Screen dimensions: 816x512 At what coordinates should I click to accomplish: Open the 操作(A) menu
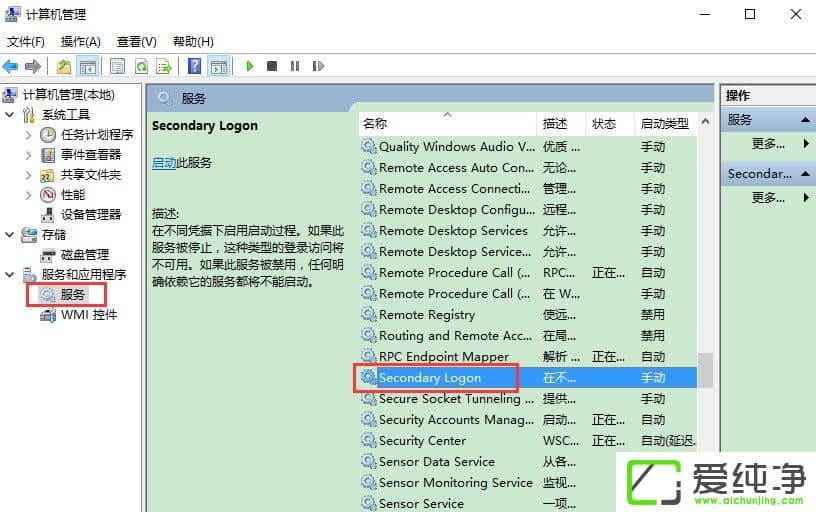click(x=80, y=42)
